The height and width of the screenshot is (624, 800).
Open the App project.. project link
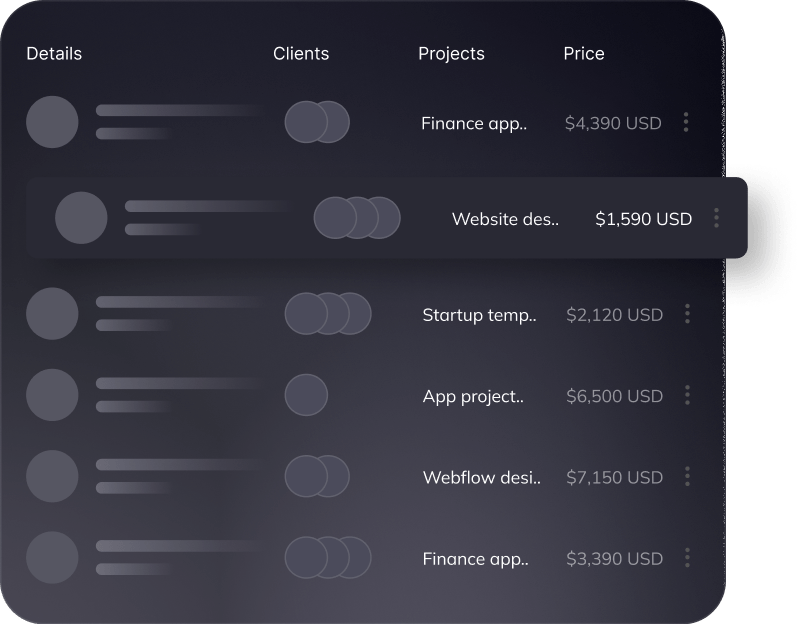473,396
